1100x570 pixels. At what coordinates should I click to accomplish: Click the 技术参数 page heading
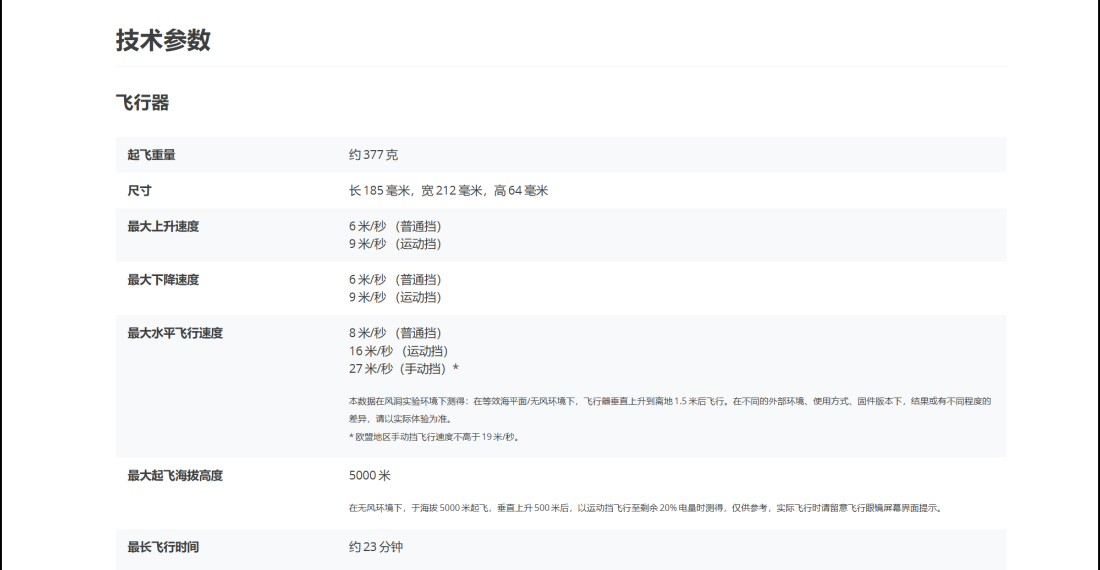point(163,41)
